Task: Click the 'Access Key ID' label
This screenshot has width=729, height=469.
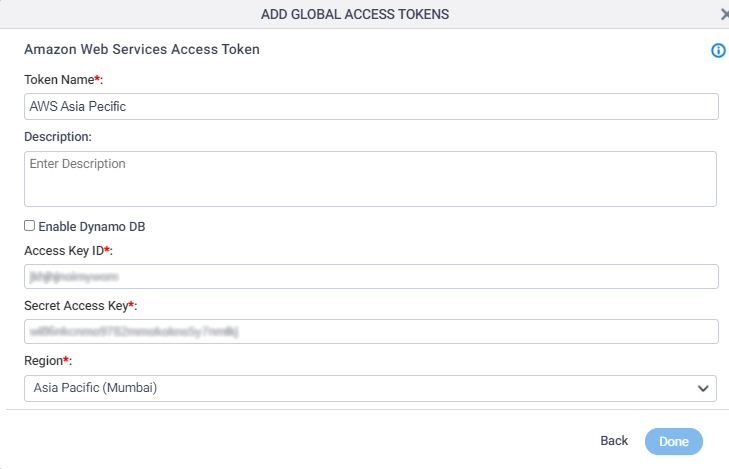Action: [x=68, y=251]
